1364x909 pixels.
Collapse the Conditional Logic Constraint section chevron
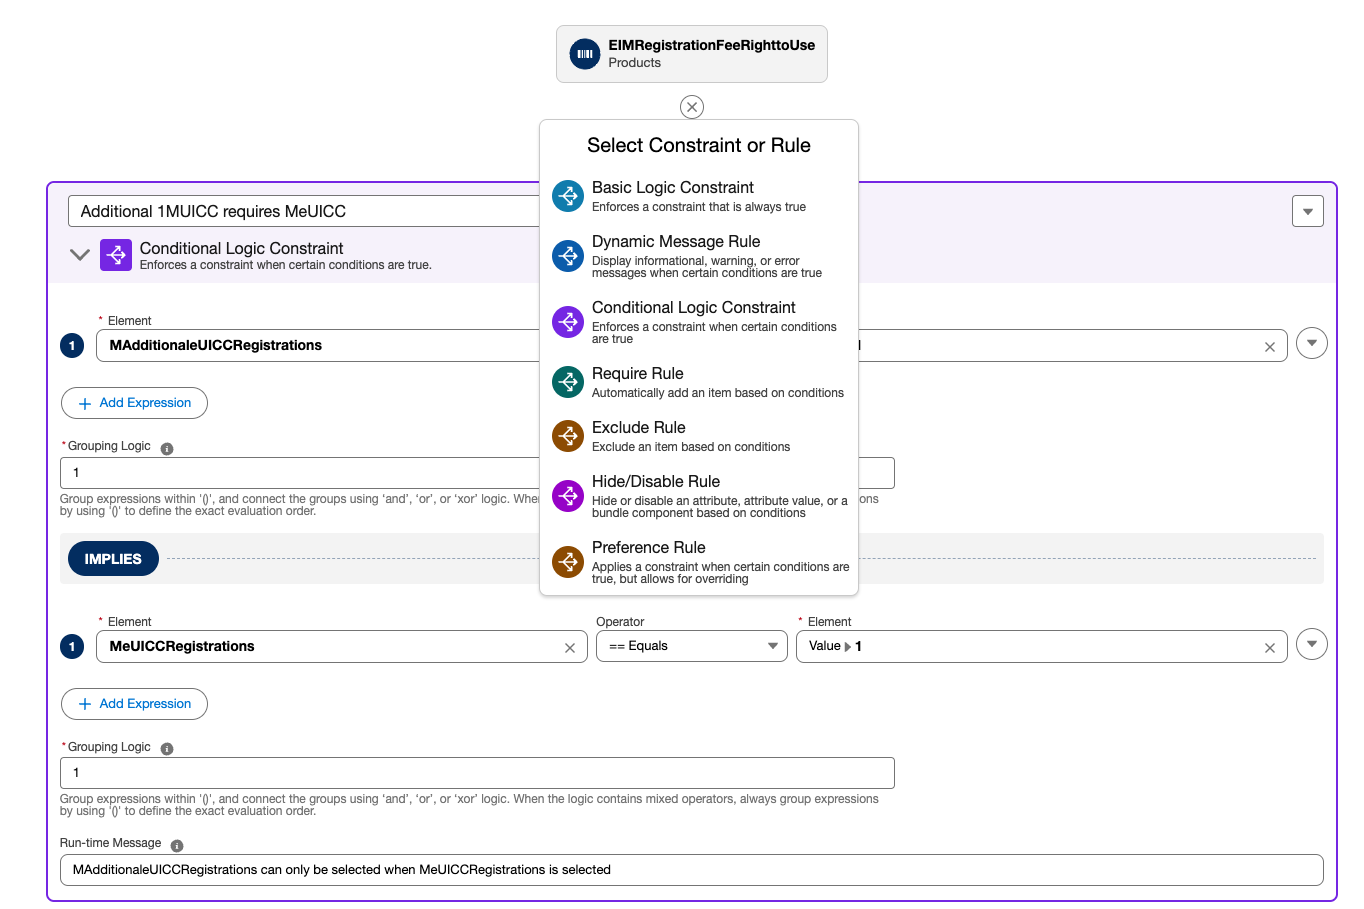[80, 255]
